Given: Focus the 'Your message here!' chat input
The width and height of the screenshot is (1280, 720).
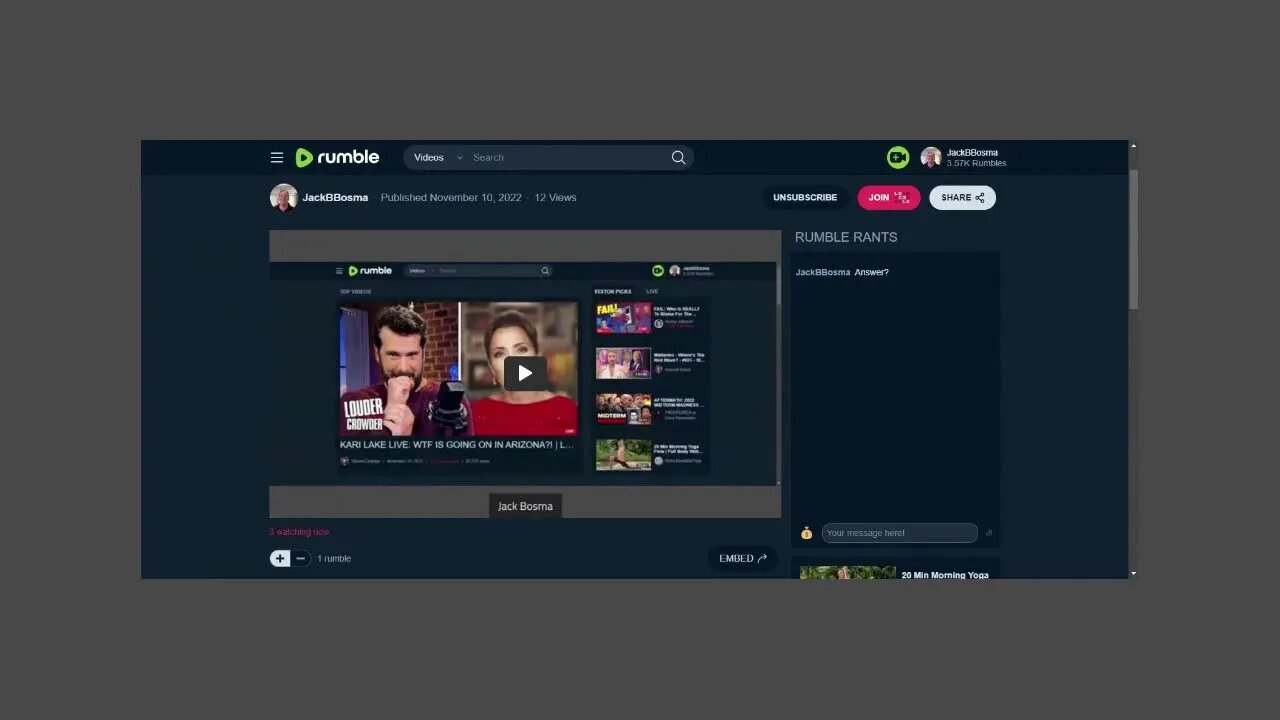Looking at the screenshot, I should 899,533.
